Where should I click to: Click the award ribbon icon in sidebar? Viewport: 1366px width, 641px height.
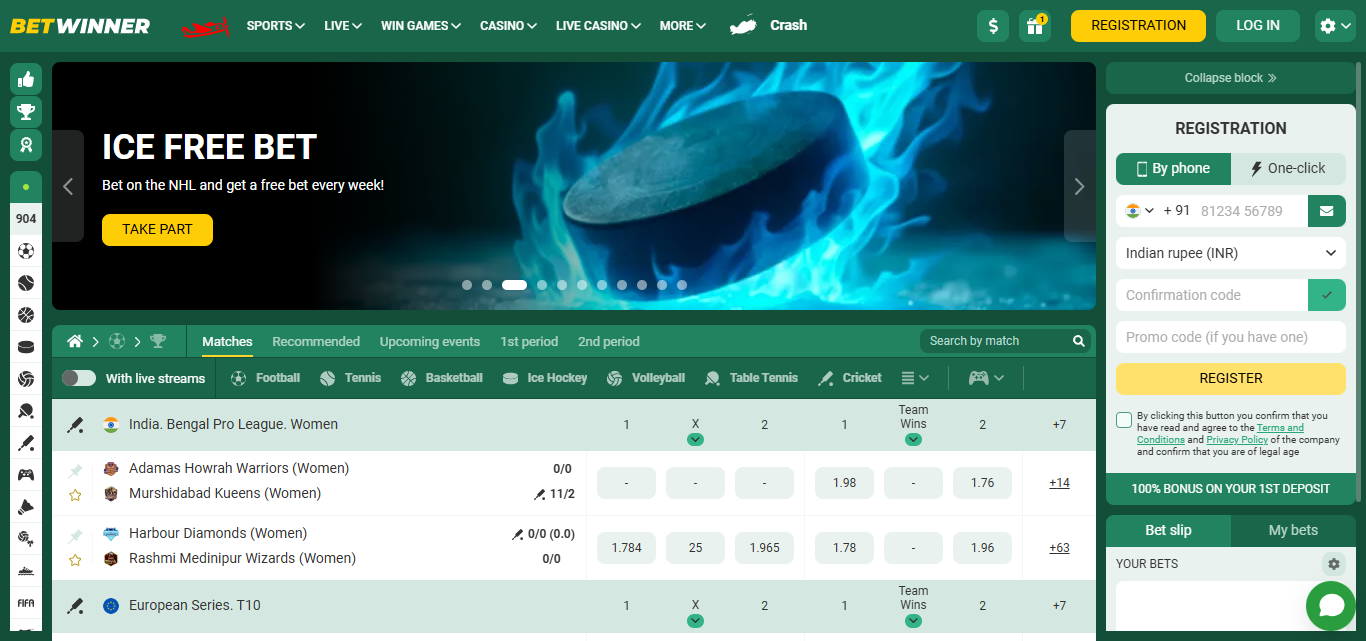[x=26, y=145]
